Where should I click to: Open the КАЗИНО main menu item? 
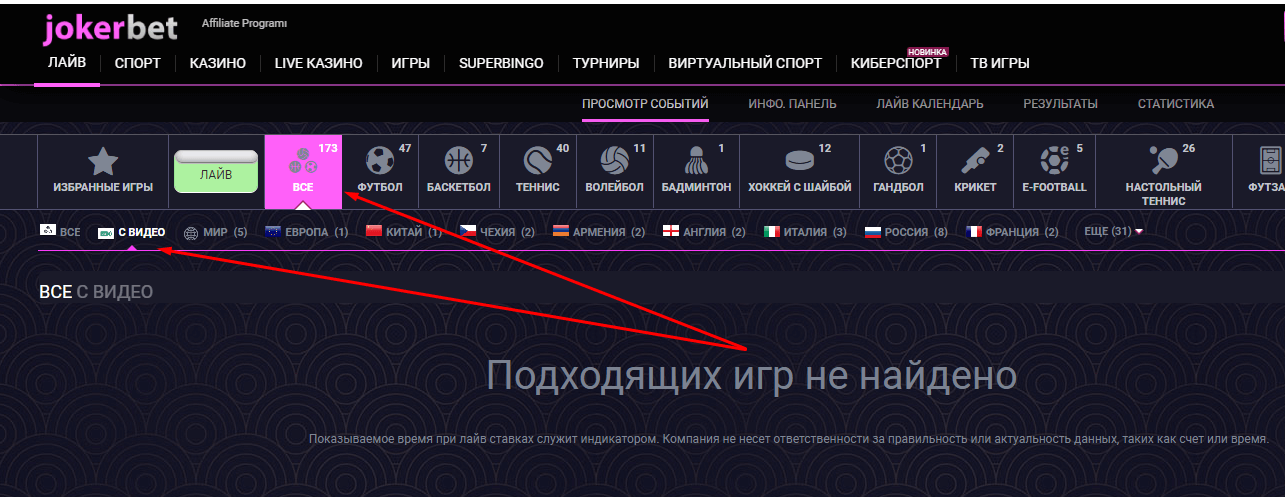(x=218, y=63)
